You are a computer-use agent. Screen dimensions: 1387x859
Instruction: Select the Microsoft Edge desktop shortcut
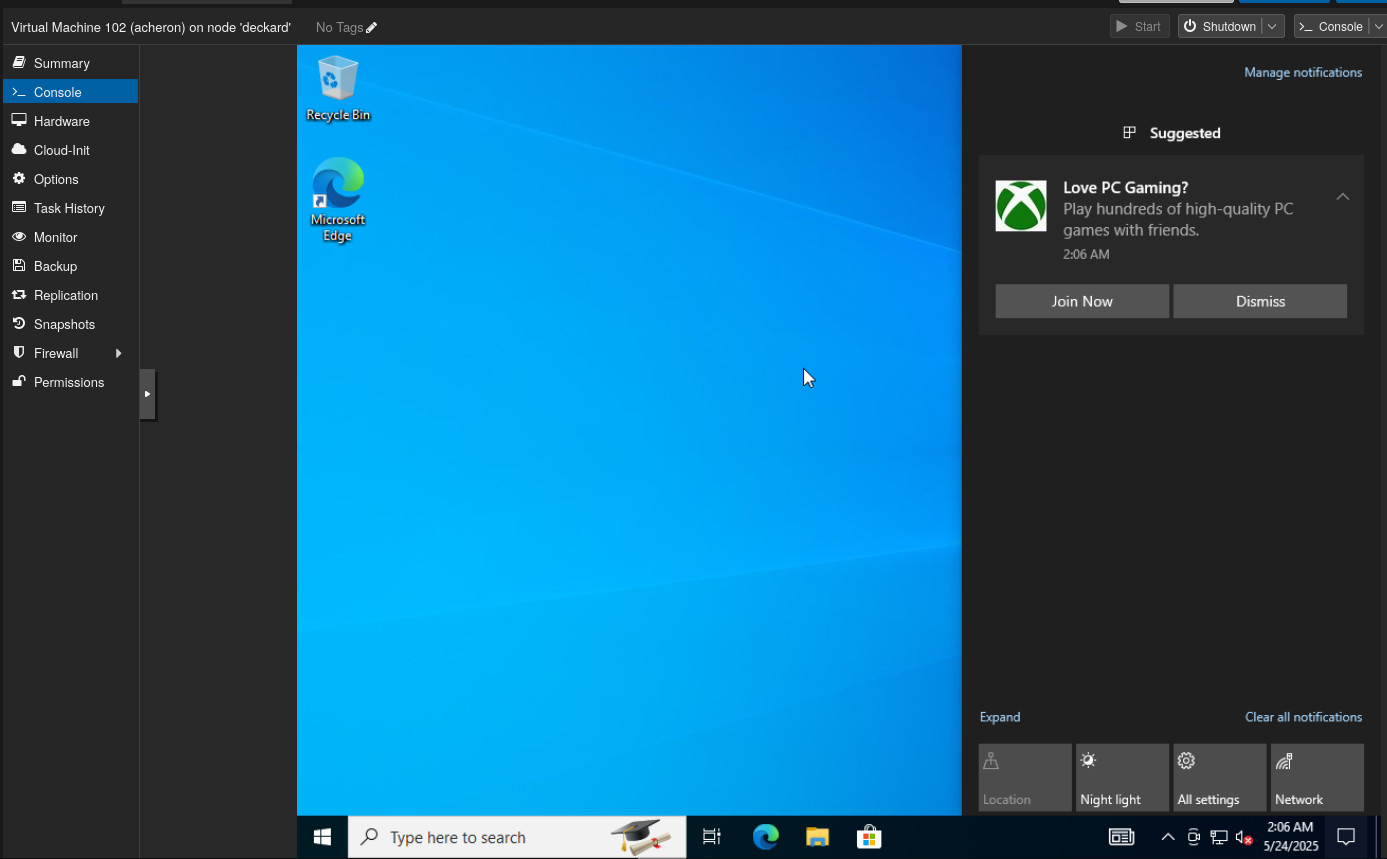[x=338, y=200]
